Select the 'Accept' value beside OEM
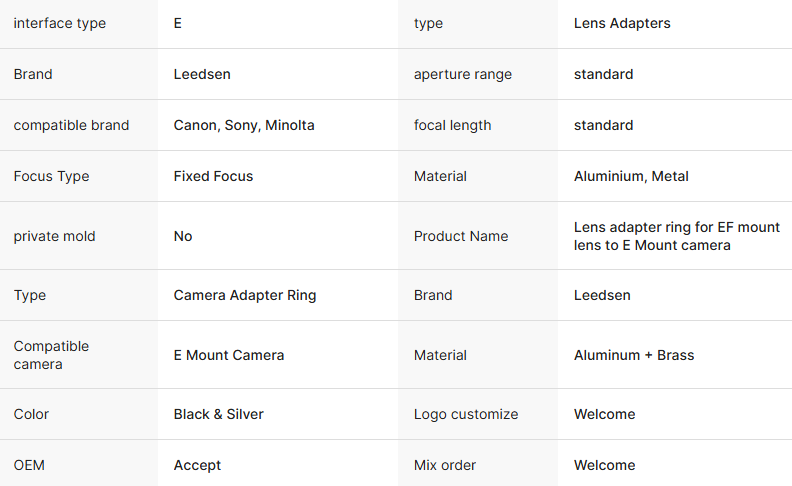792x486 pixels. point(197,465)
